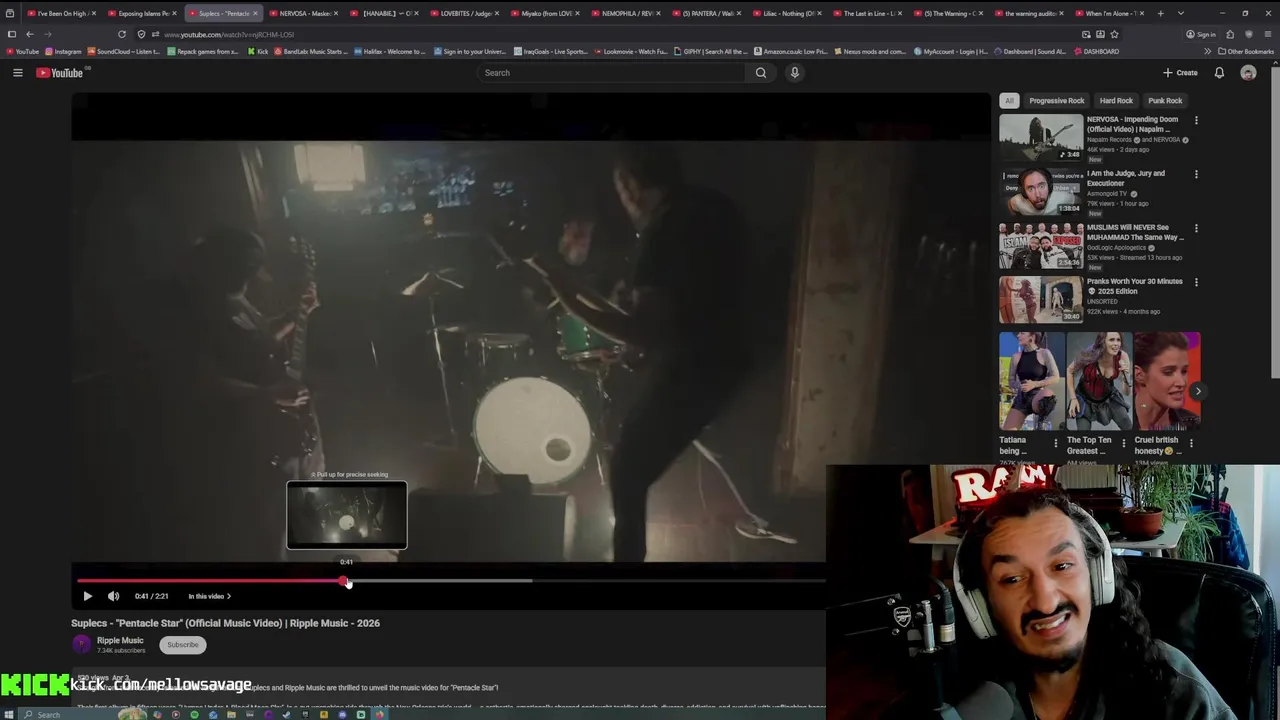This screenshot has height=720, width=1280.
Task: Open the Ripple Music channel avatar
Action: pyautogui.click(x=81, y=645)
